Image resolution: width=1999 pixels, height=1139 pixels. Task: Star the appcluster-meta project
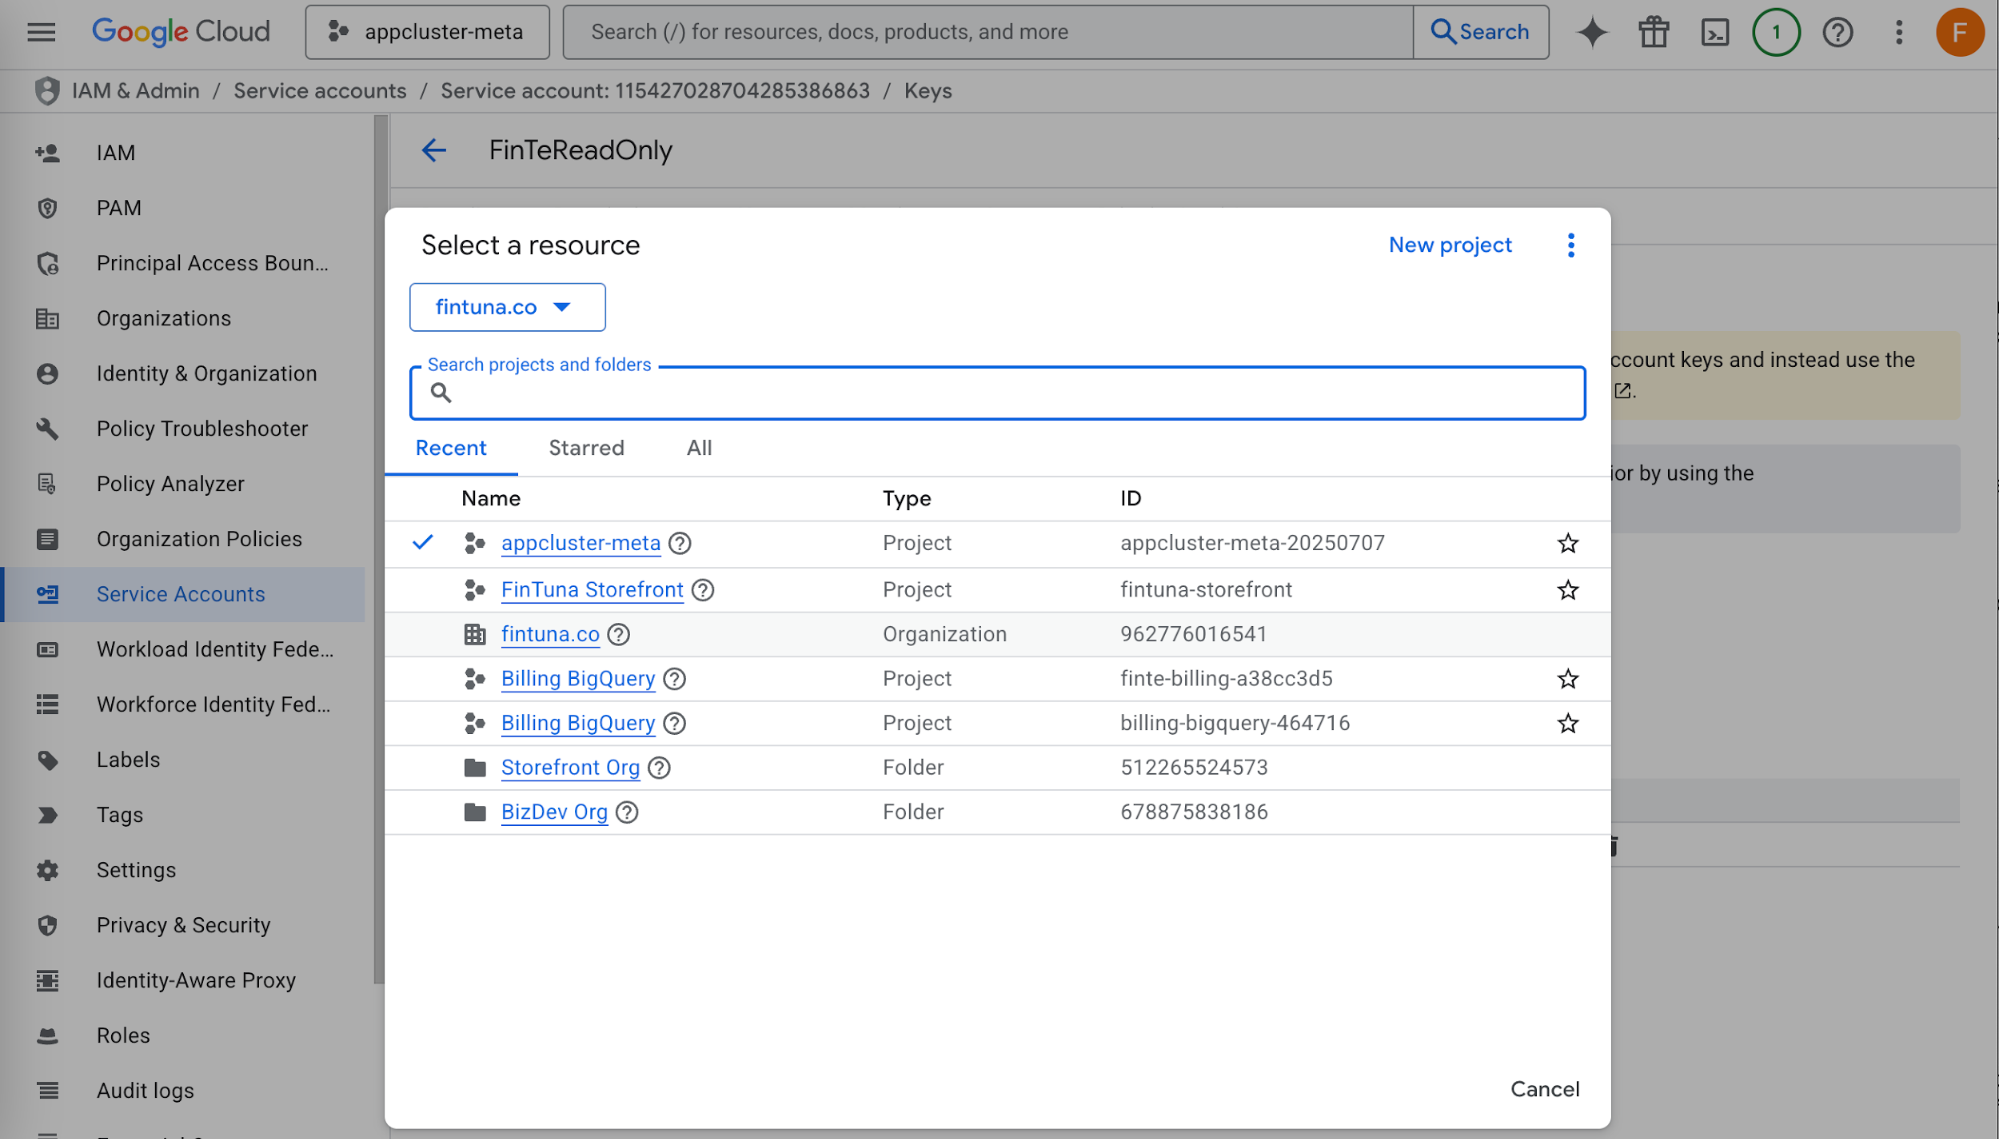point(1567,543)
